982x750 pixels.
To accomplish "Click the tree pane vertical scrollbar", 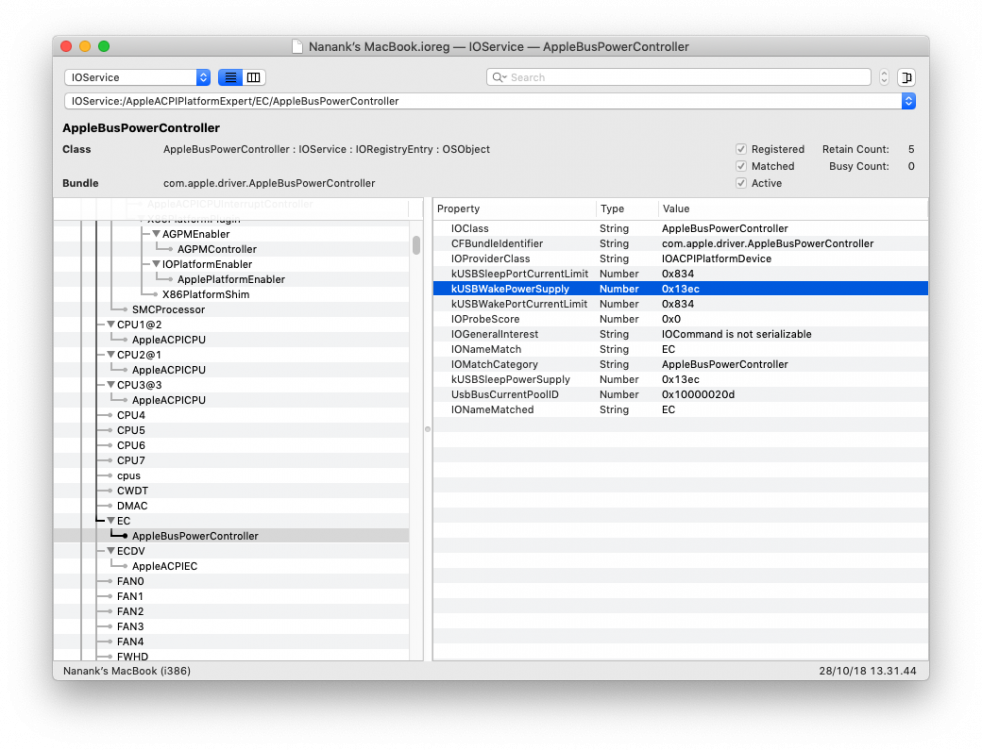I will tap(416, 245).
